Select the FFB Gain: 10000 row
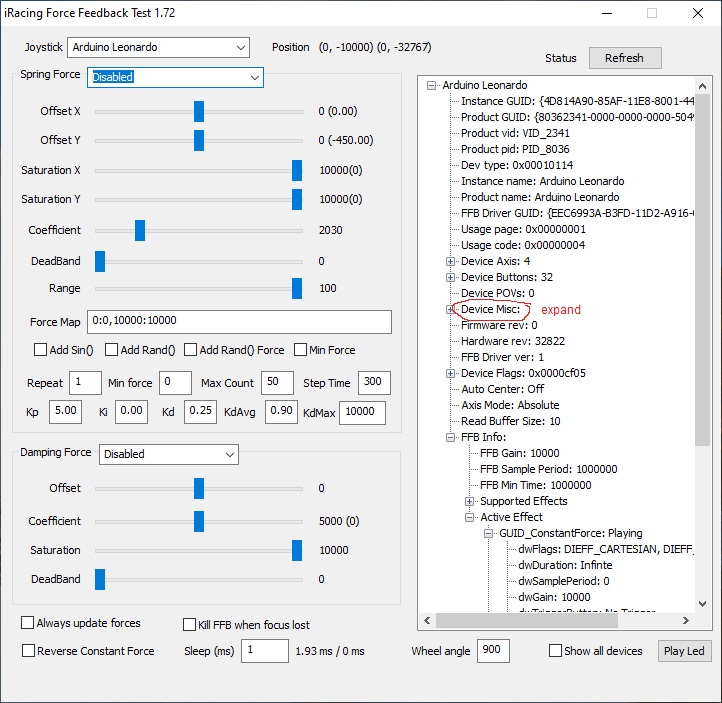This screenshot has width=722, height=703. (519, 453)
